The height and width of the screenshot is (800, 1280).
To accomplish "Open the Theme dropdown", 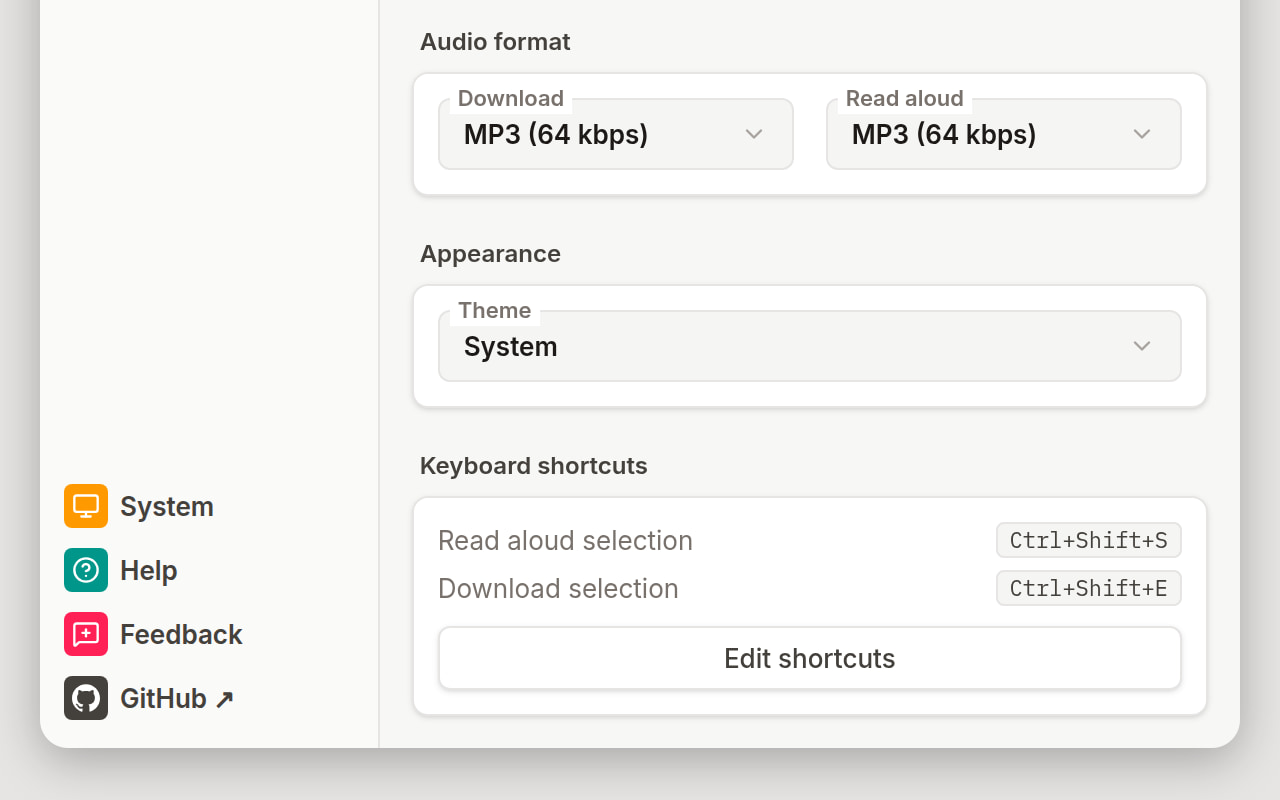I will 810,346.
